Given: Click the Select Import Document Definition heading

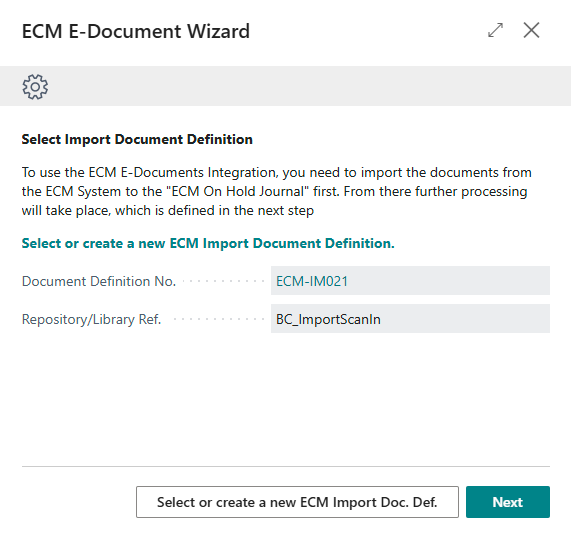Looking at the screenshot, I should click(x=137, y=139).
